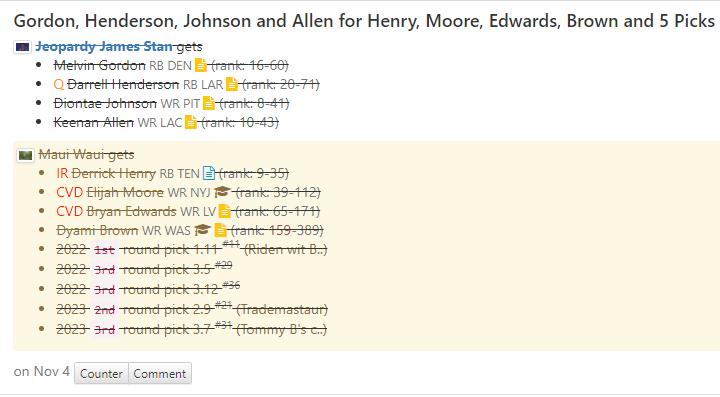720x397 pixels.
Task: Open the Melvin Gordon player link
Action: point(99,66)
